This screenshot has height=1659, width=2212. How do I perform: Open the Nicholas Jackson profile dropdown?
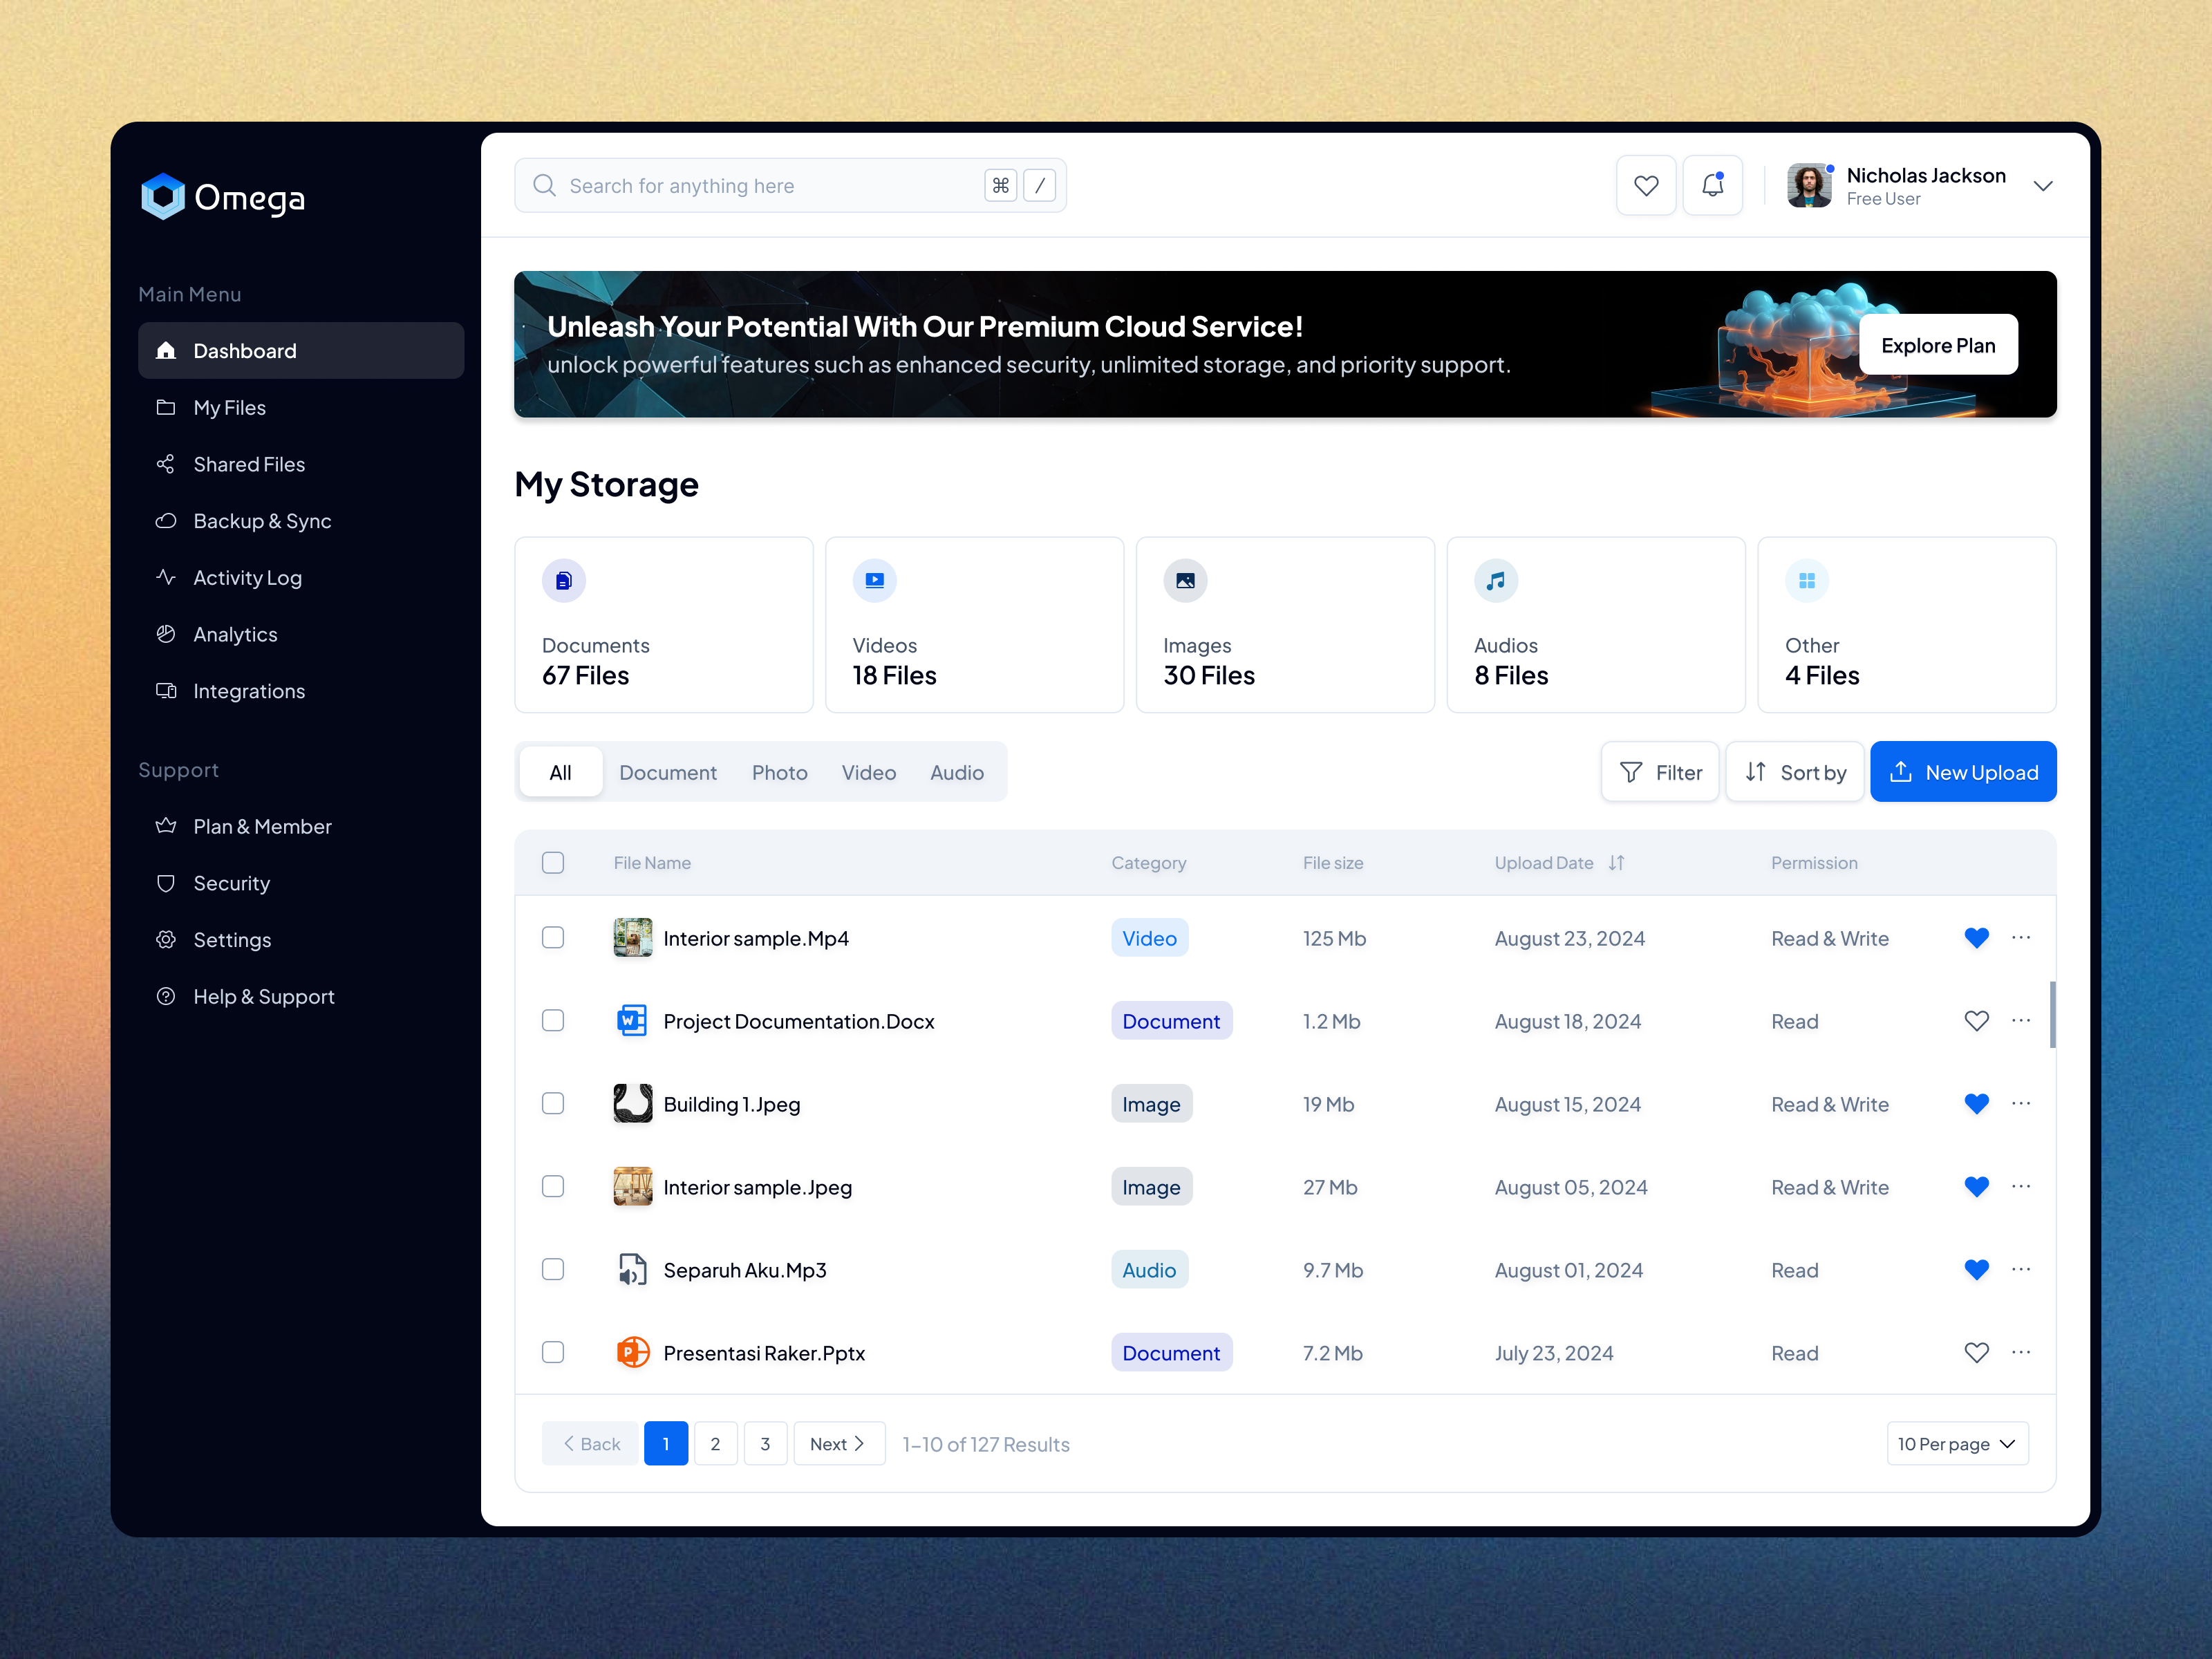[2043, 185]
